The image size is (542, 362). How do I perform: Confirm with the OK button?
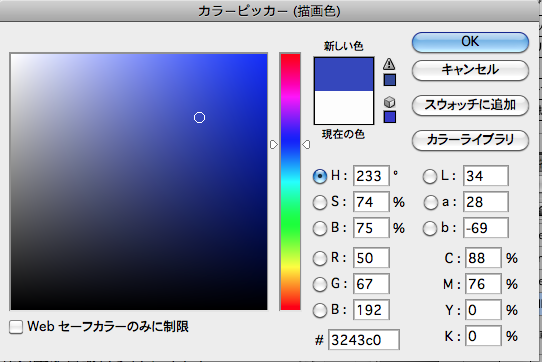tap(470, 42)
